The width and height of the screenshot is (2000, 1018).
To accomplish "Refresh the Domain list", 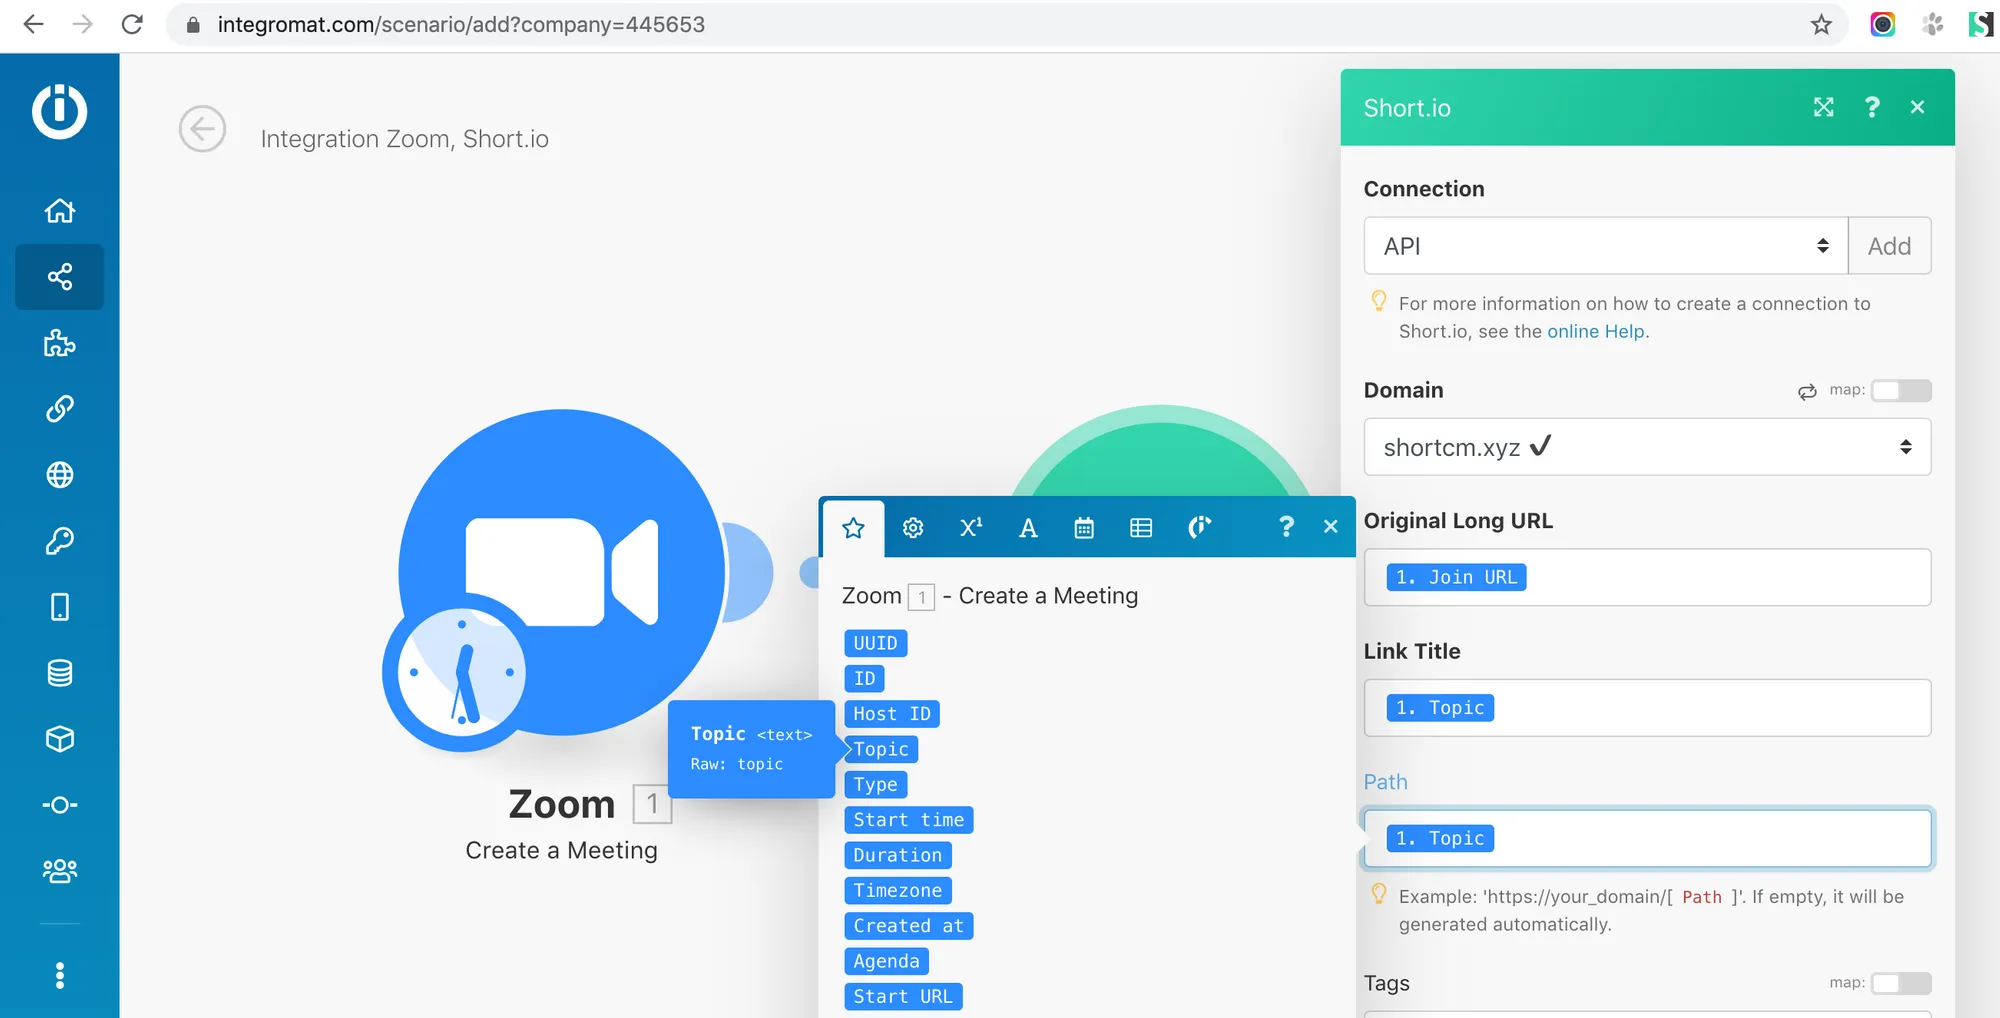I will [1807, 391].
